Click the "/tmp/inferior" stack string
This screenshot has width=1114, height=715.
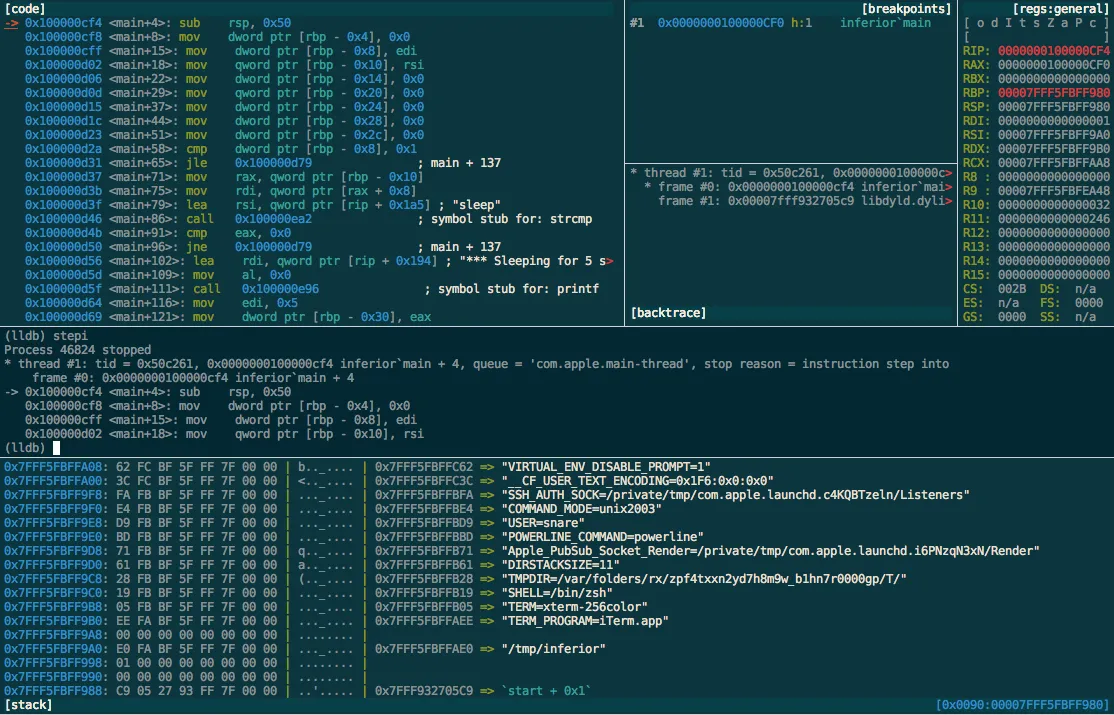click(553, 648)
